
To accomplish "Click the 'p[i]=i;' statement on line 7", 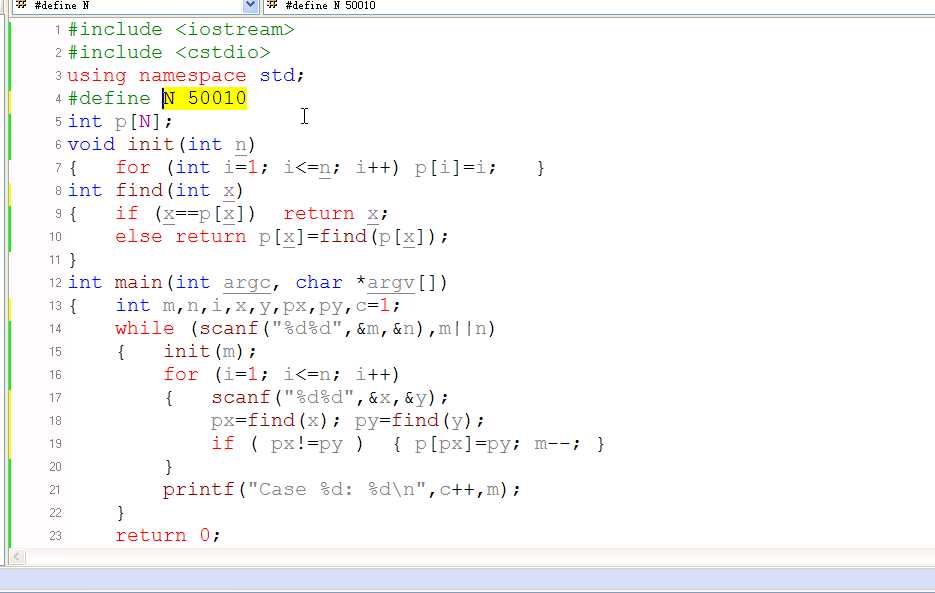I will [x=456, y=168].
